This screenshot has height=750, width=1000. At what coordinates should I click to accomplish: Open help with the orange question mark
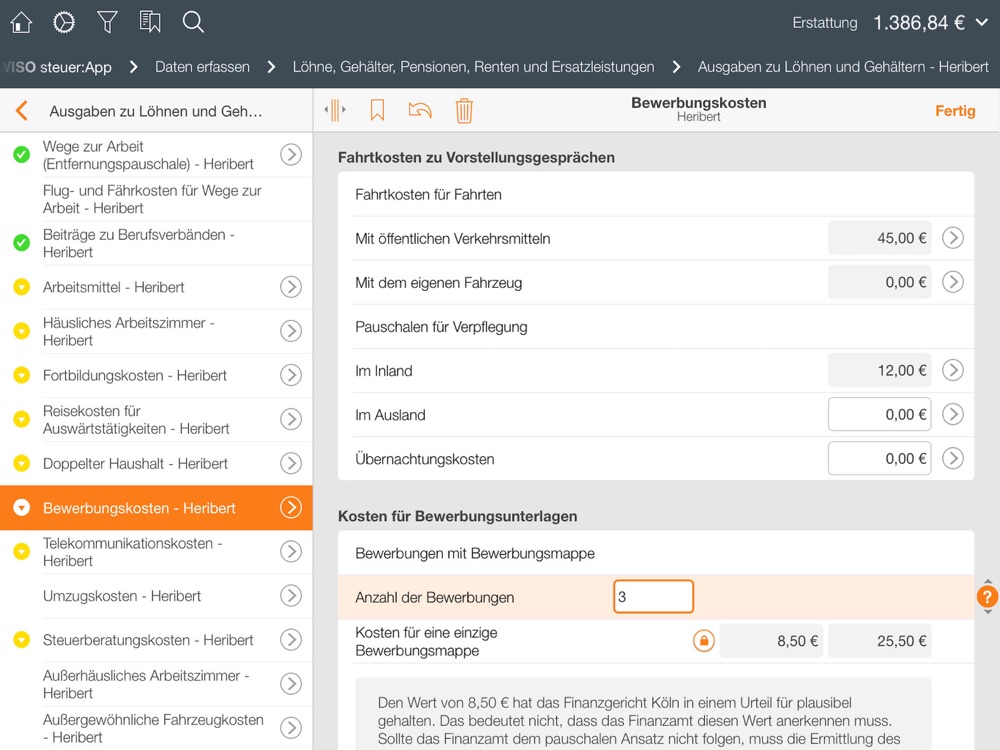pyautogui.click(x=987, y=597)
